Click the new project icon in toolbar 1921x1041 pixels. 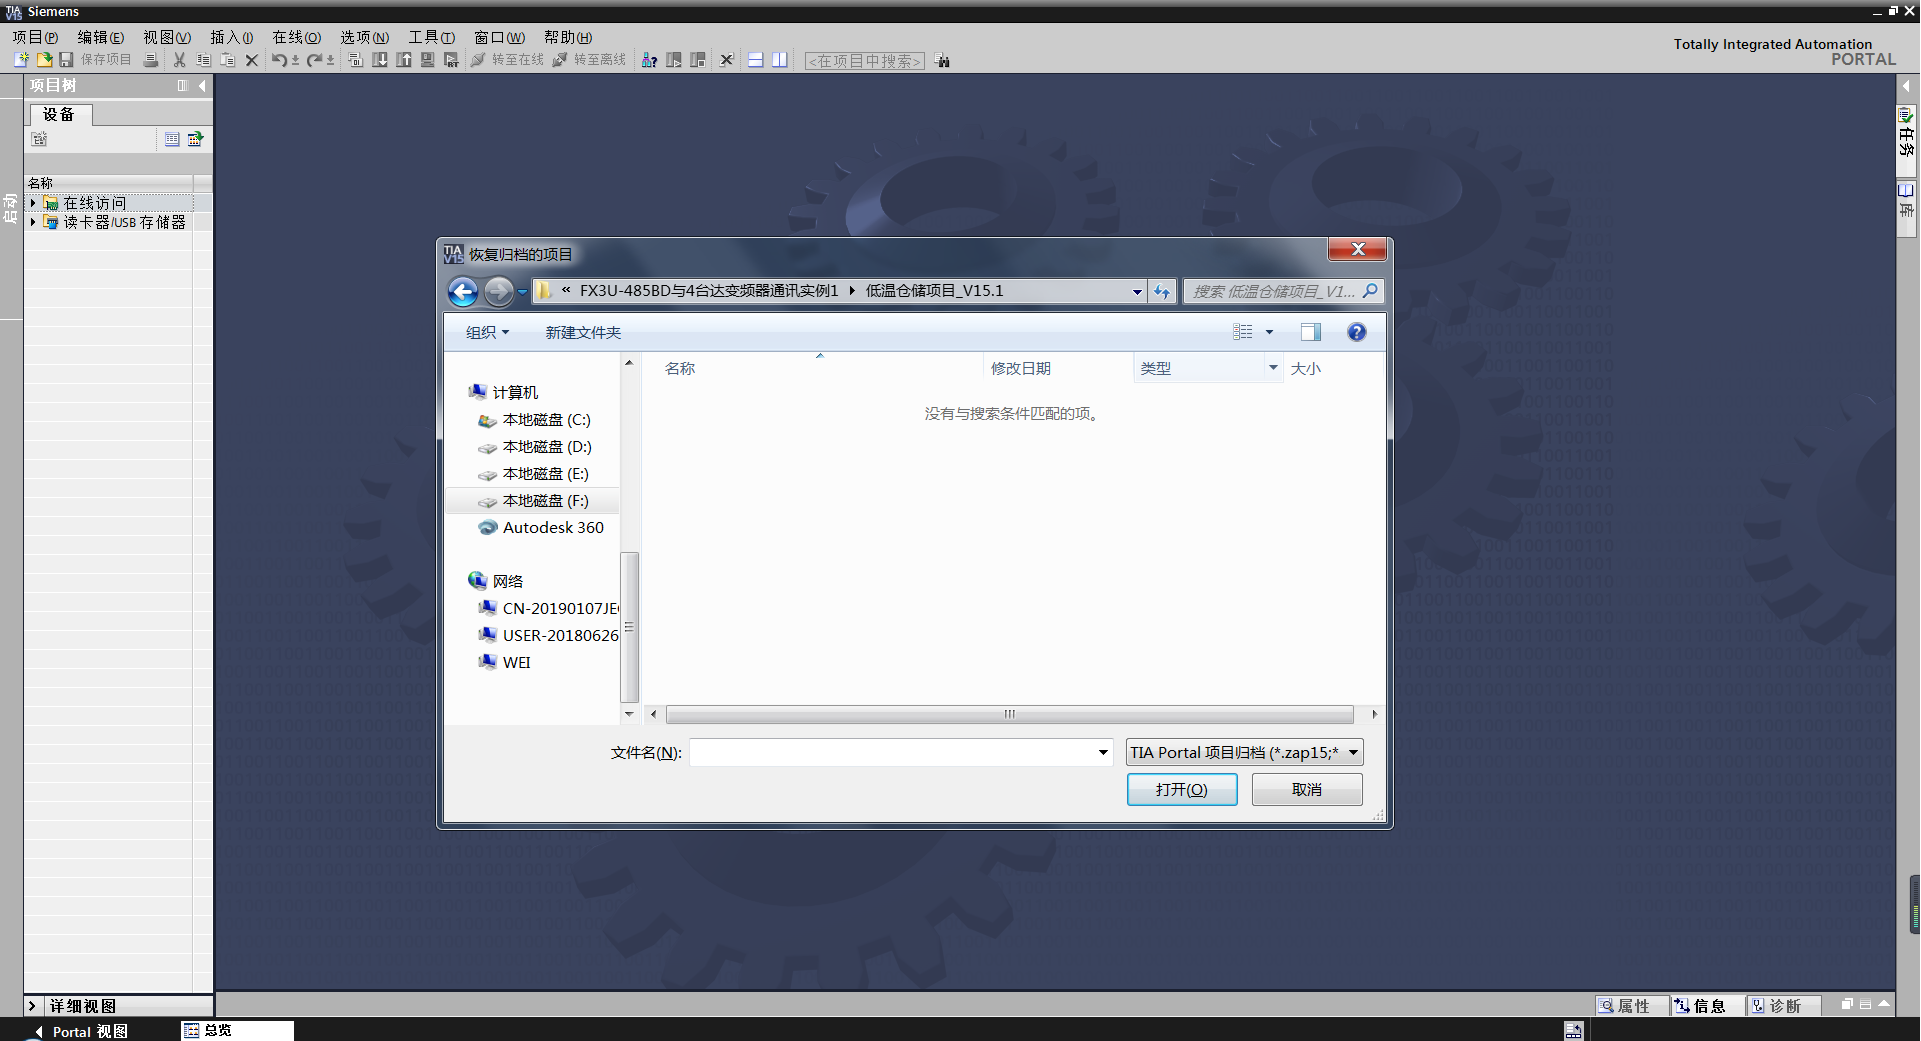(21, 60)
